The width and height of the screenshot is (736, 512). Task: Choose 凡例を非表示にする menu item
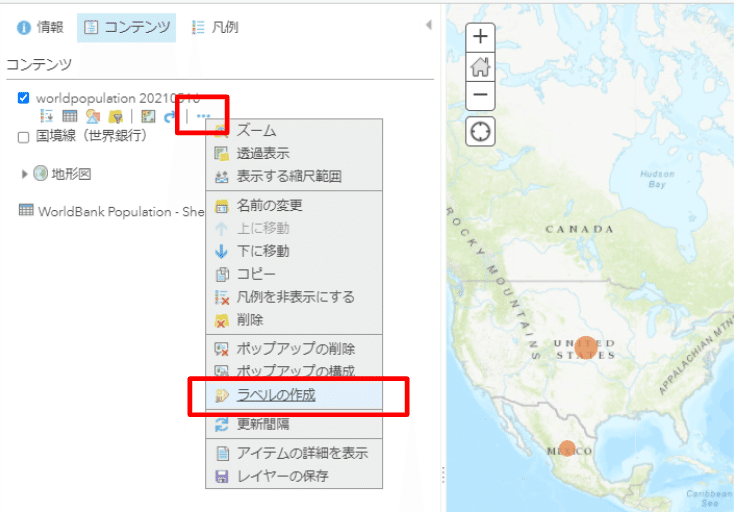point(294,297)
